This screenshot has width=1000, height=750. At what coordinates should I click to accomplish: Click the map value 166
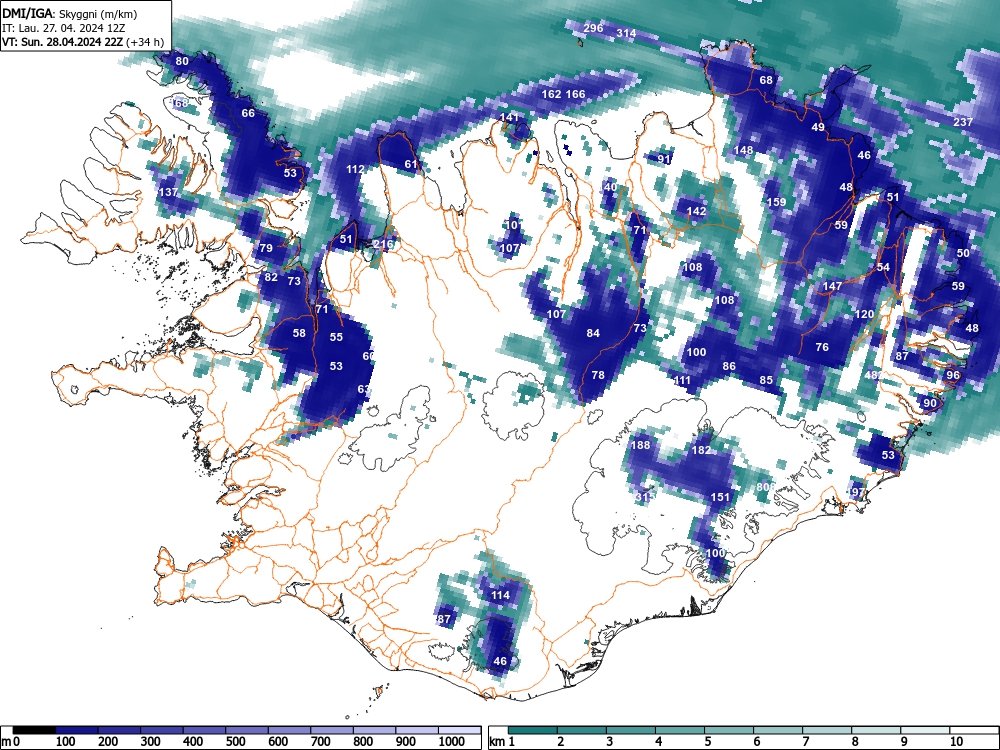pyautogui.click(x=575, y=94)
